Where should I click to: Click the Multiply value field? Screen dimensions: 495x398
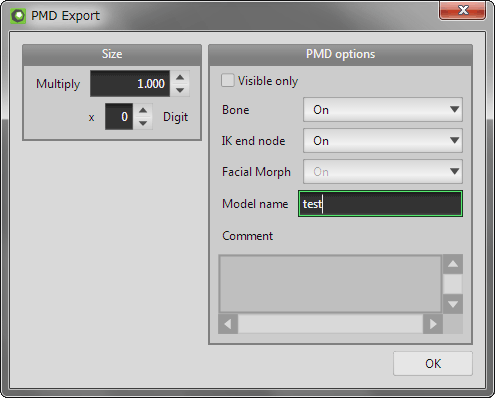click(130, 84)
